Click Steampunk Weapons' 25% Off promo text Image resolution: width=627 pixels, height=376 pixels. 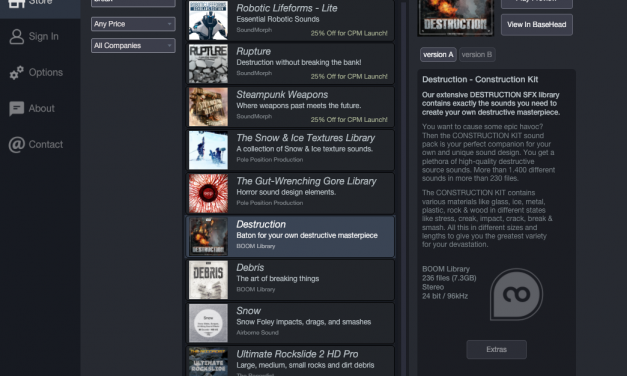349,120
